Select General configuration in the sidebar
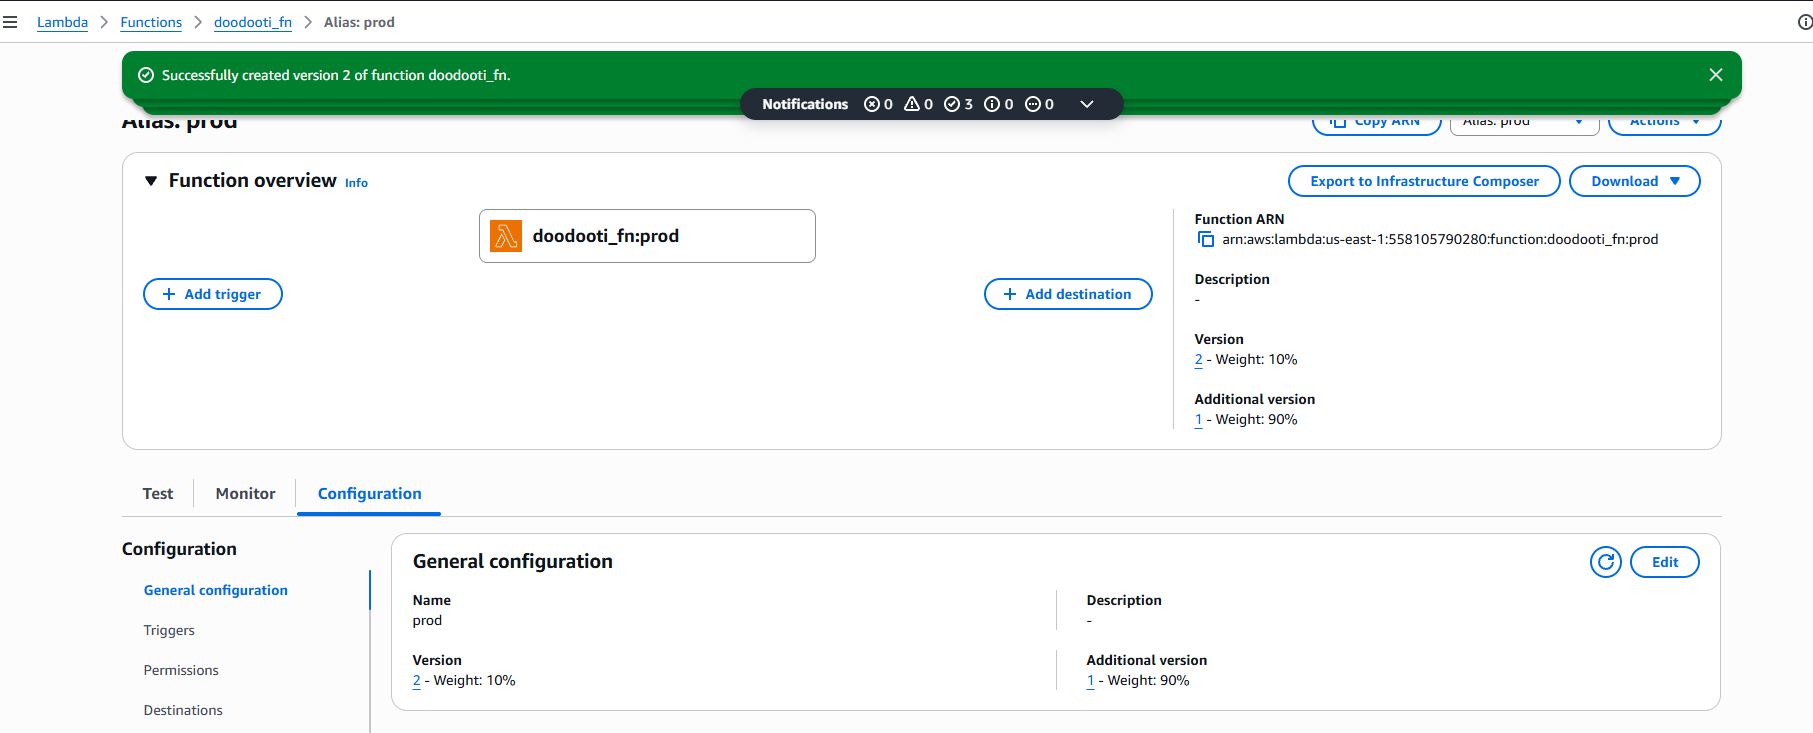This screenshot has width=1813, height=733. (216, 590)
